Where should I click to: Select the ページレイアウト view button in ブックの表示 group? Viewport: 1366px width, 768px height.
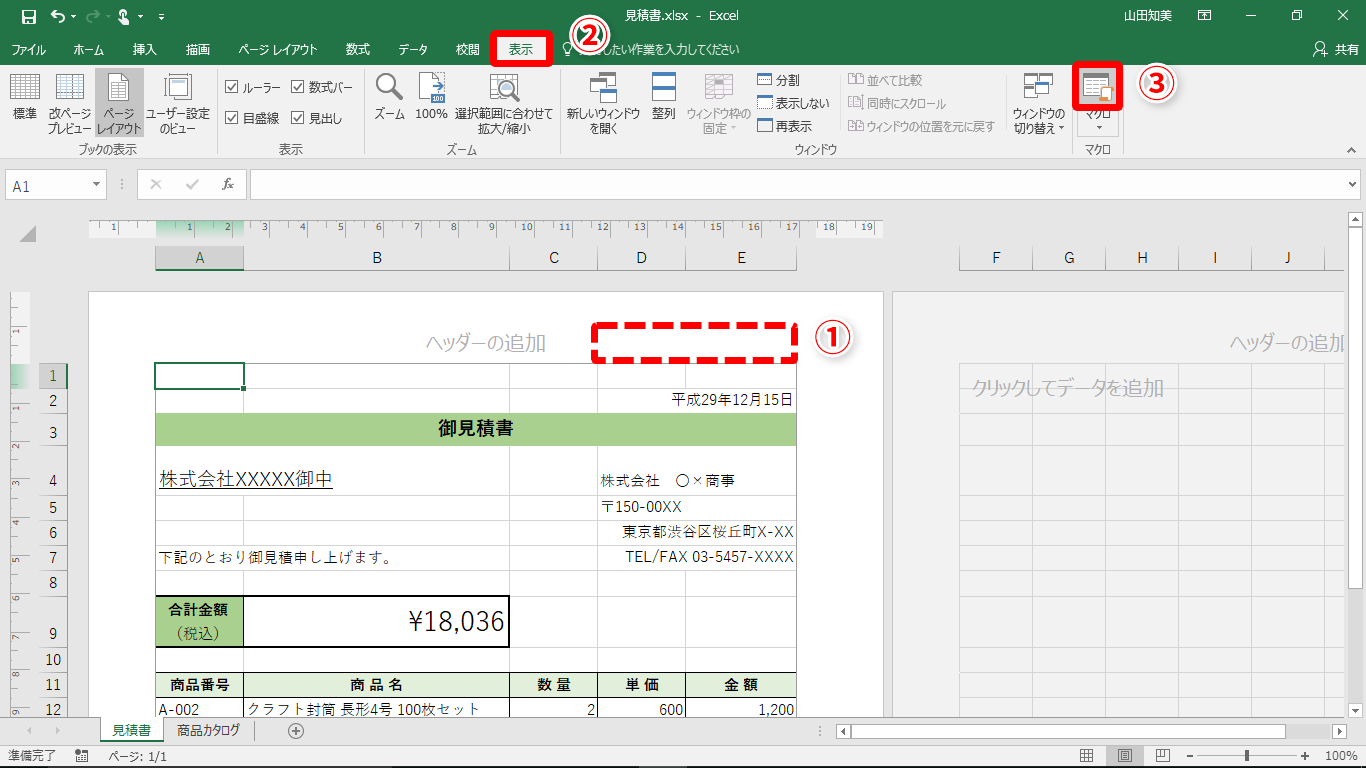coord(119,104)
